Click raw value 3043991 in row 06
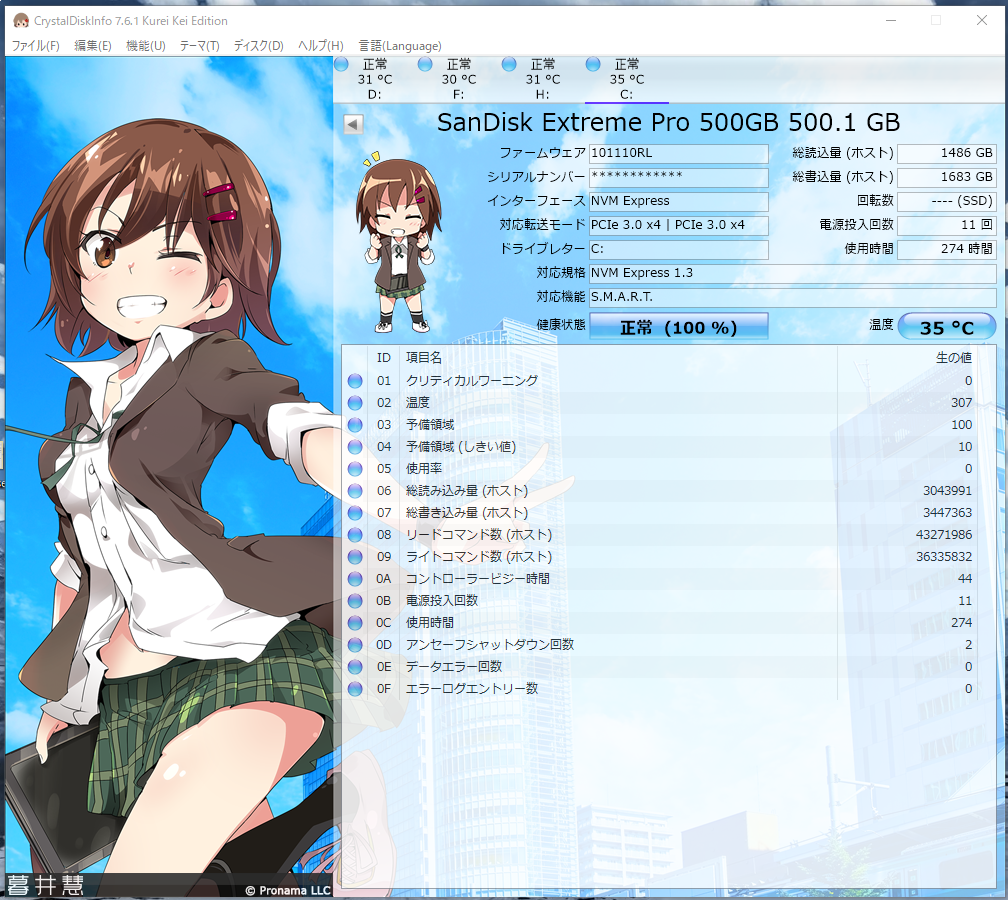The width and height of the screenshot is (1008, 900). click(x=948, y=490)
